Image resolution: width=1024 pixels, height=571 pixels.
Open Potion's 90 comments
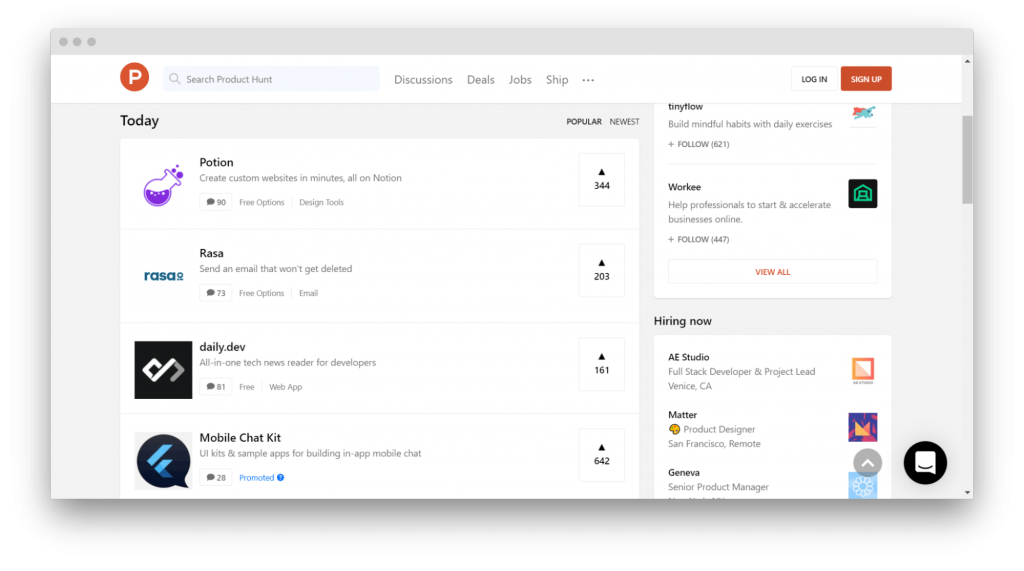click(x=216, y=203)
